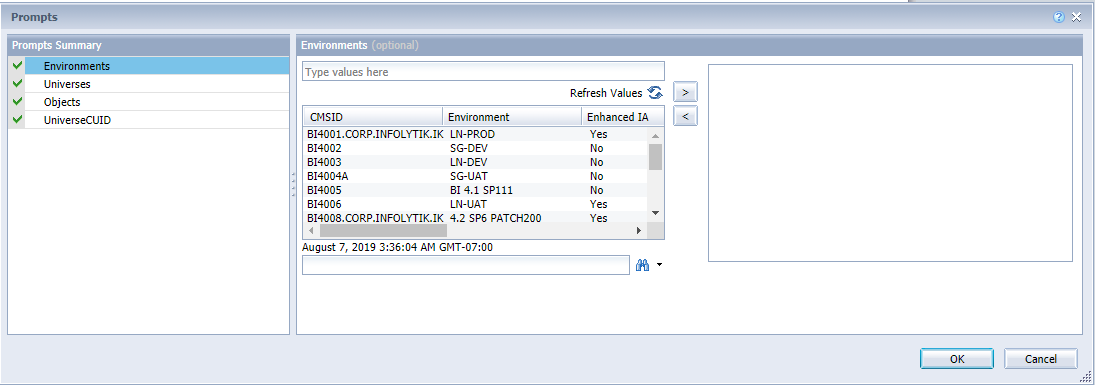Image resolution: width=1095 pixels, height=385 pixels.
Task: Click the vertical scrollbar up arrow
Action: pyautogui.click(x=655, y=136)
